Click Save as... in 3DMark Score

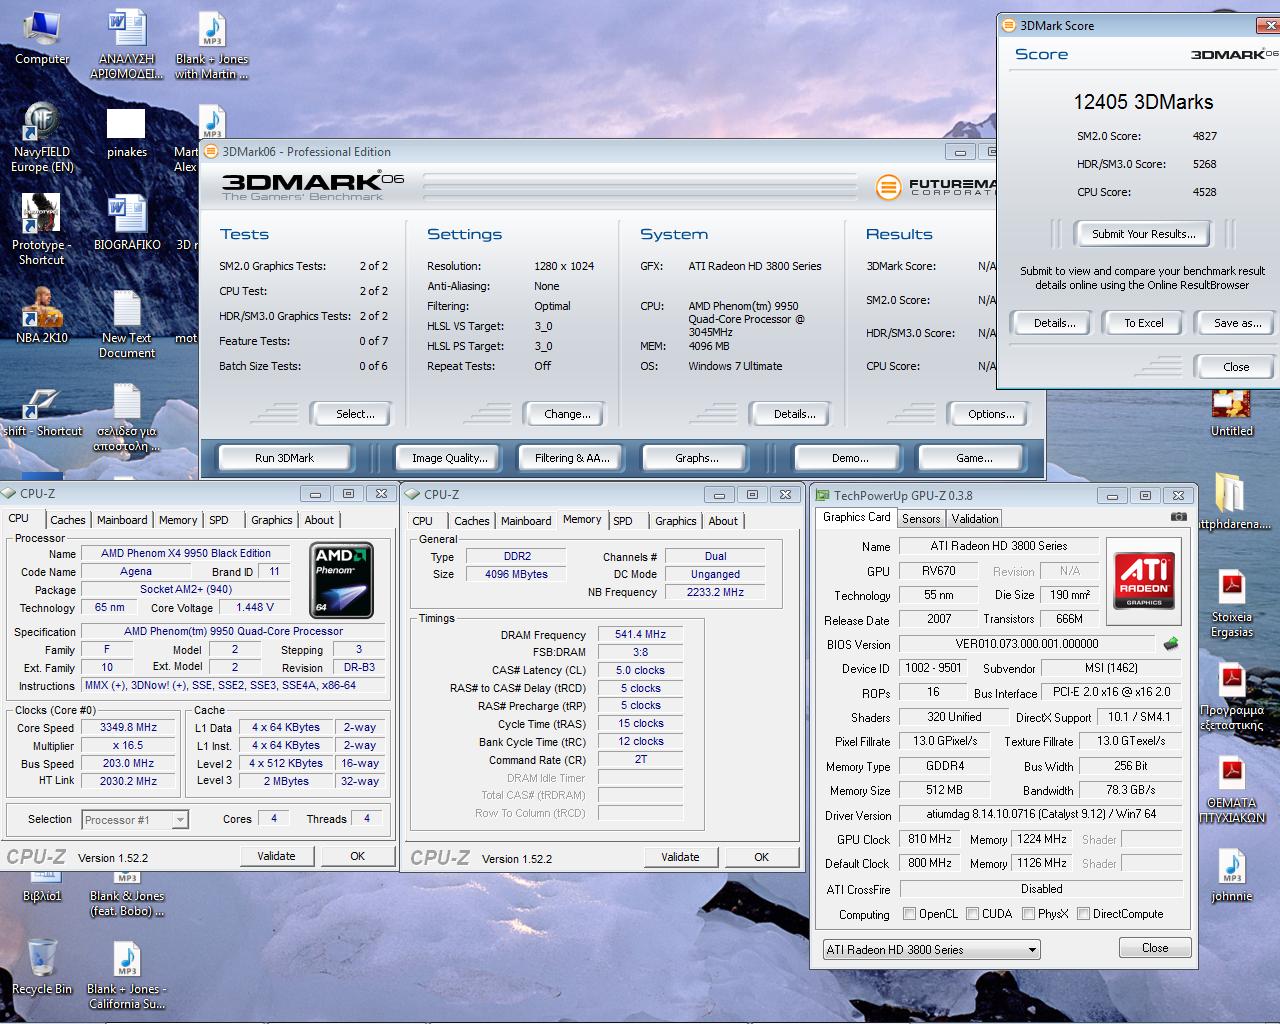coord(1237,323)
